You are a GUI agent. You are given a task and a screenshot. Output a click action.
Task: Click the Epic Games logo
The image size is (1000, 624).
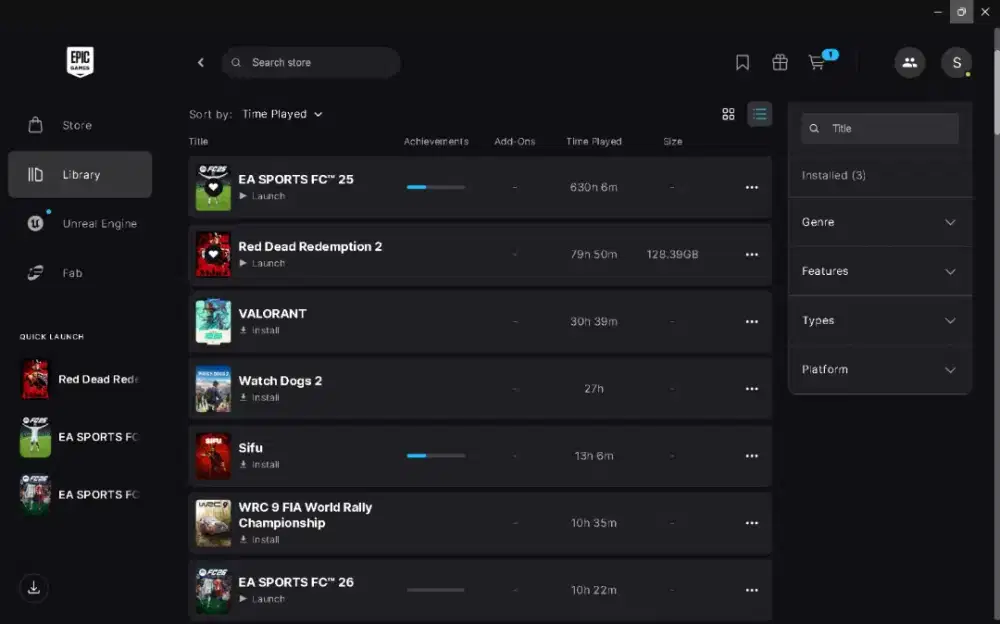(x=80, y=62)
